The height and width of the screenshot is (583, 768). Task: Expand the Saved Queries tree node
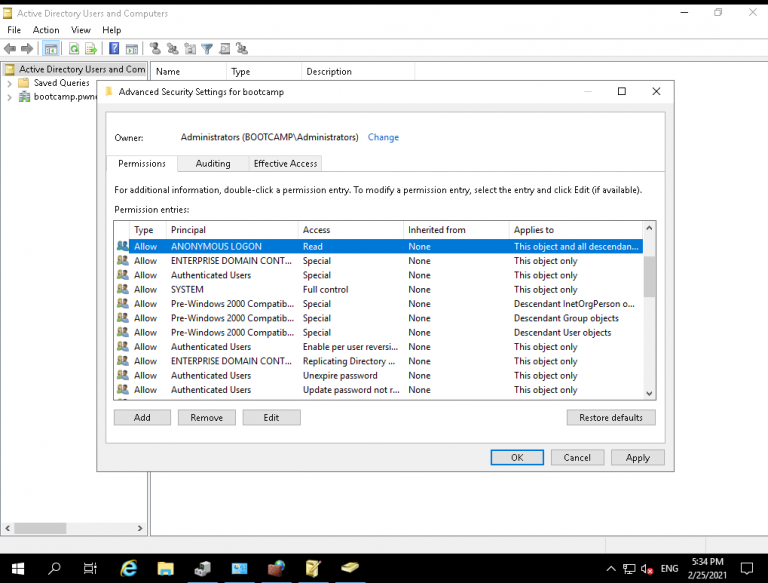(9, 83)
